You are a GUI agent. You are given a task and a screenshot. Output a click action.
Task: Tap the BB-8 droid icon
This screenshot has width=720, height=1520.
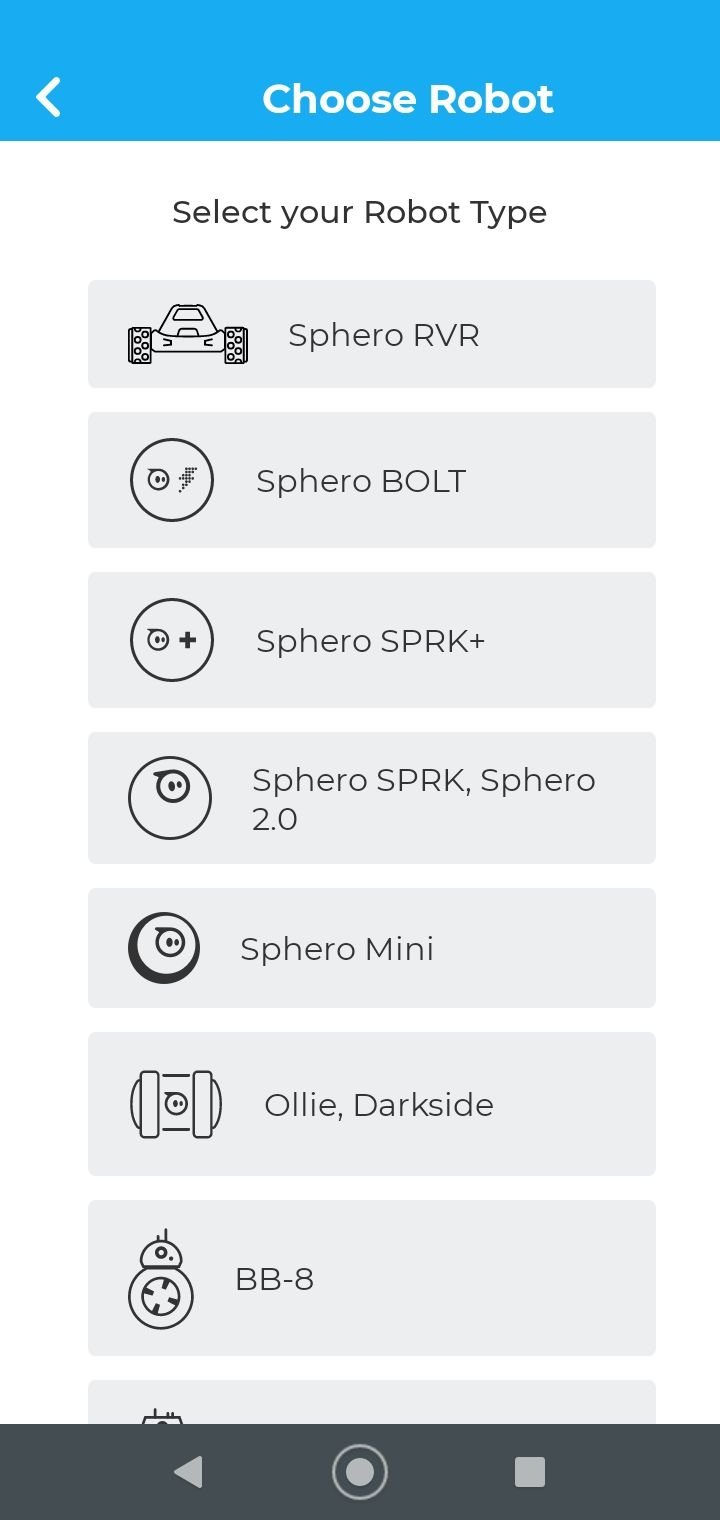(x=161, y=1279)
